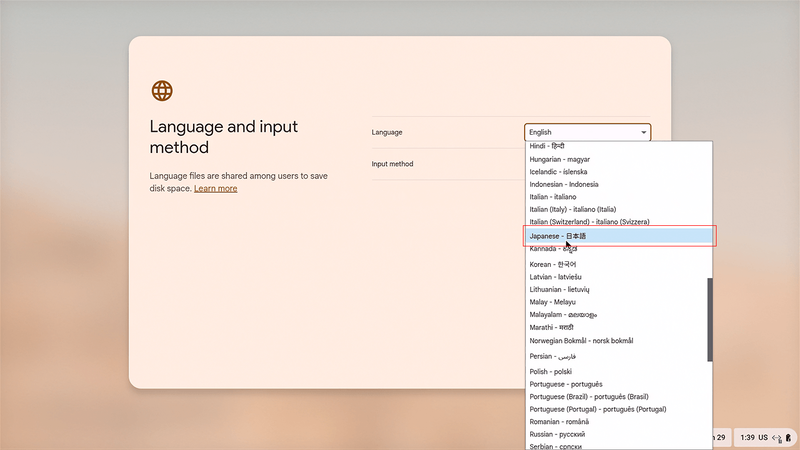800x450 pixels.
Task: Choose Indonesian - Indonesia language option
Action: click(618, 184)
